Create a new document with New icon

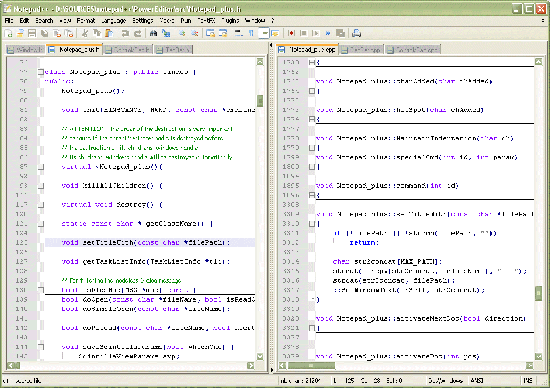8,33
